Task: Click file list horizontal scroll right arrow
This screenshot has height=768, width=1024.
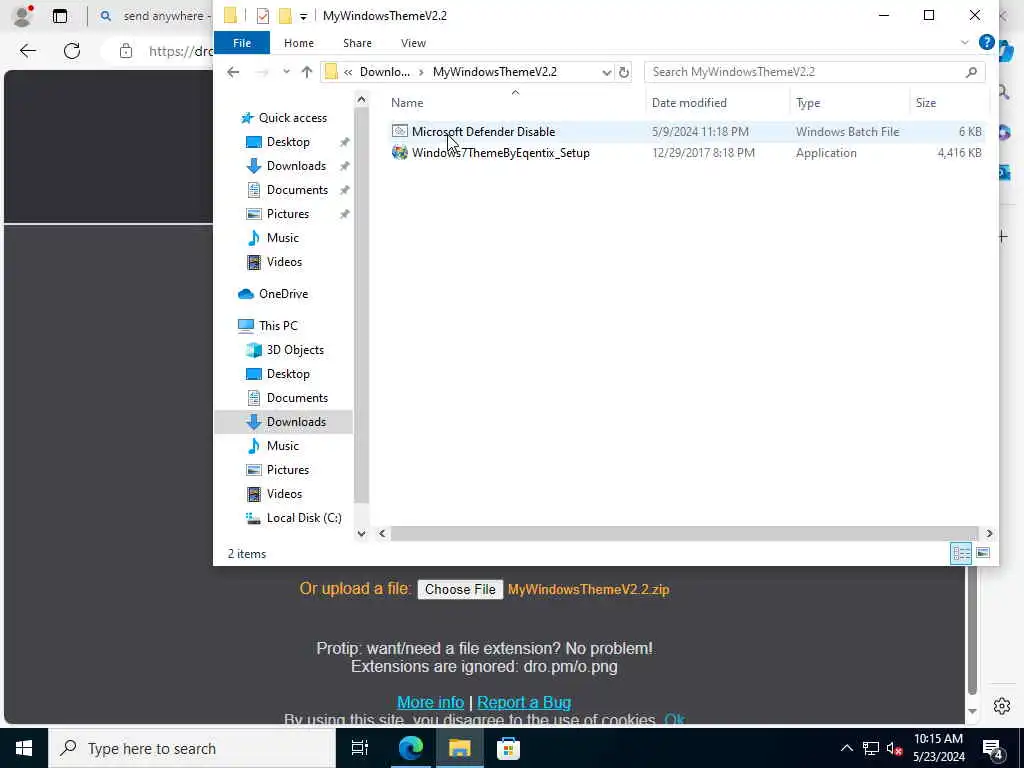Action: click(989, 534)
